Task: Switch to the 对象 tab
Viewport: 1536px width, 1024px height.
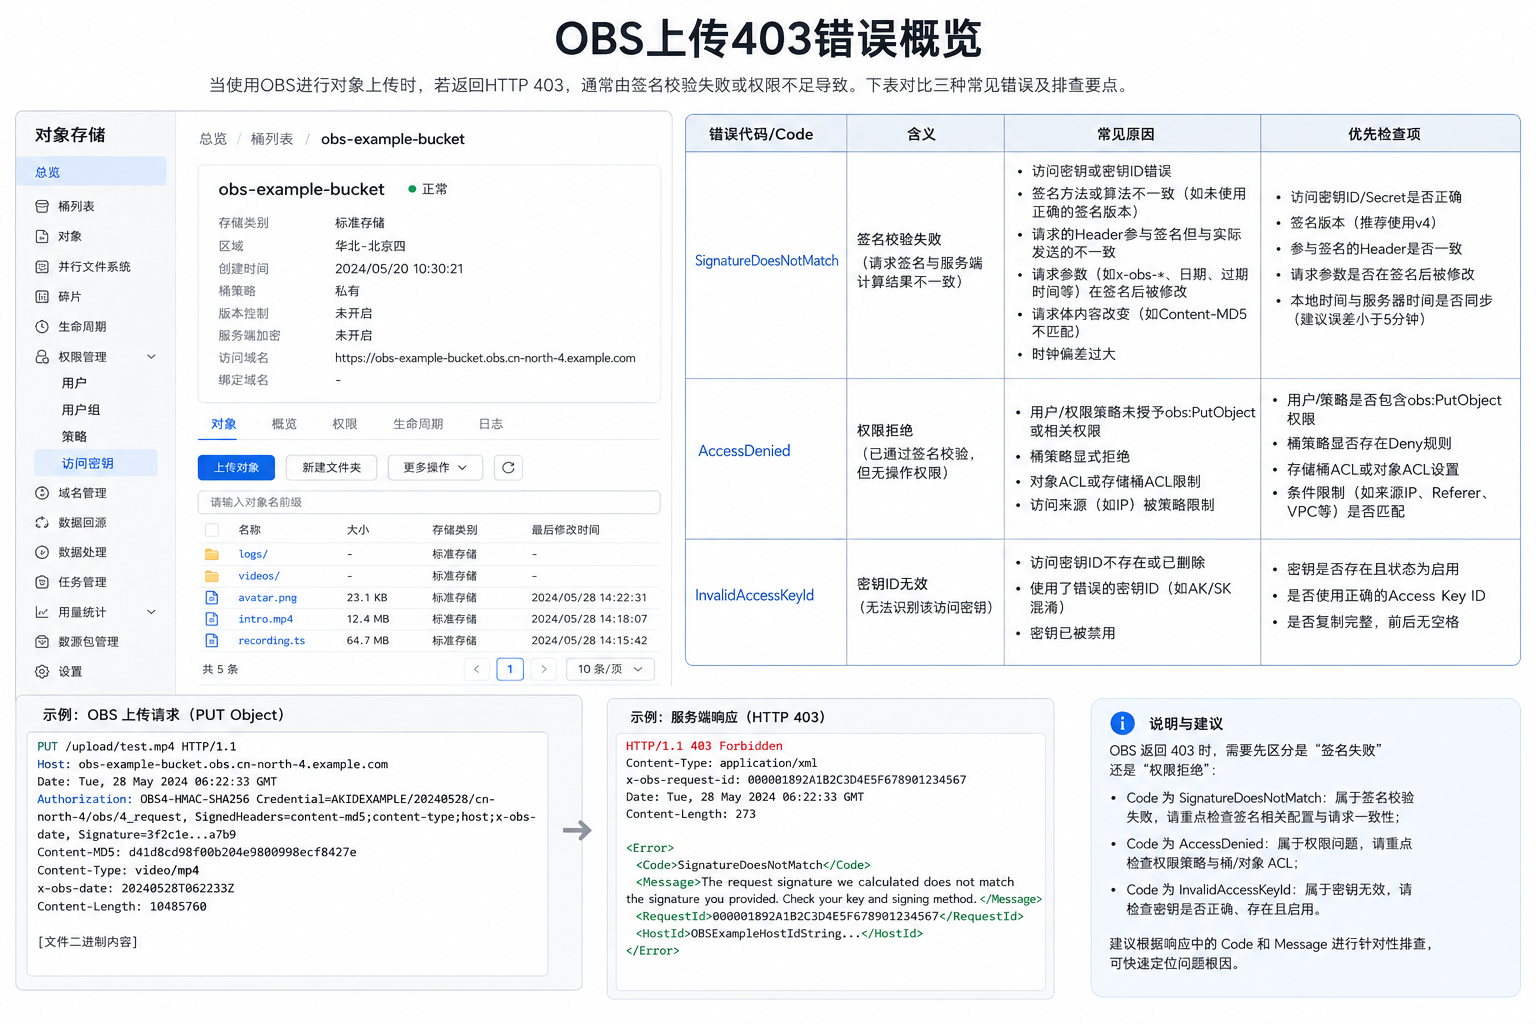Action: (224, 424)
